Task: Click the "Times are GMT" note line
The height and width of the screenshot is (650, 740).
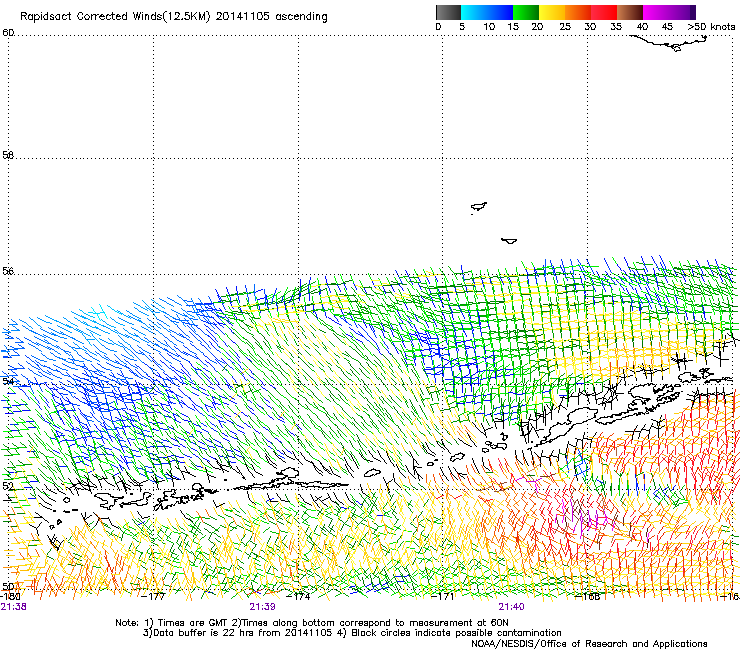Action: [x=312, y=623]
